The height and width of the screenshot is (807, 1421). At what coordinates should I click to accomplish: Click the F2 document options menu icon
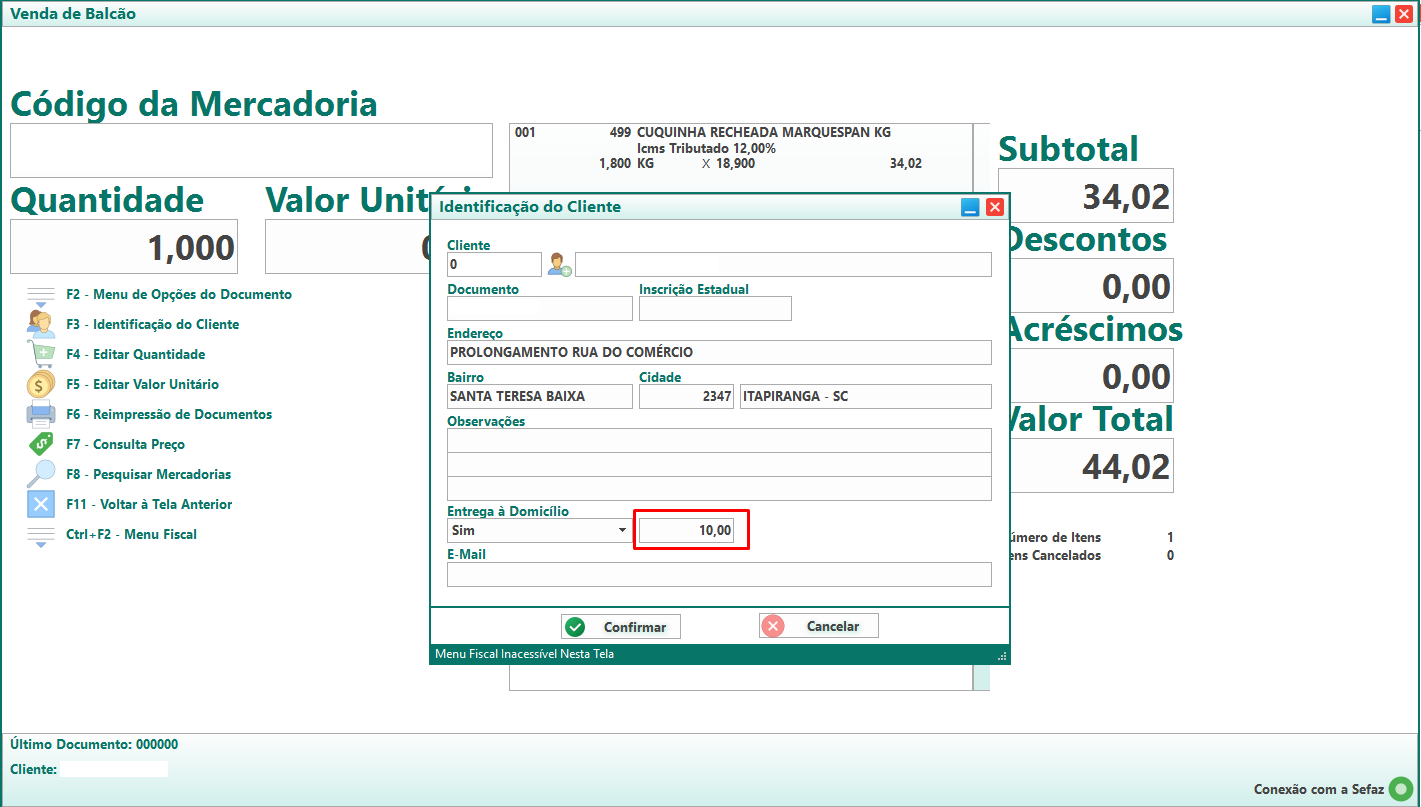(41, 295)
